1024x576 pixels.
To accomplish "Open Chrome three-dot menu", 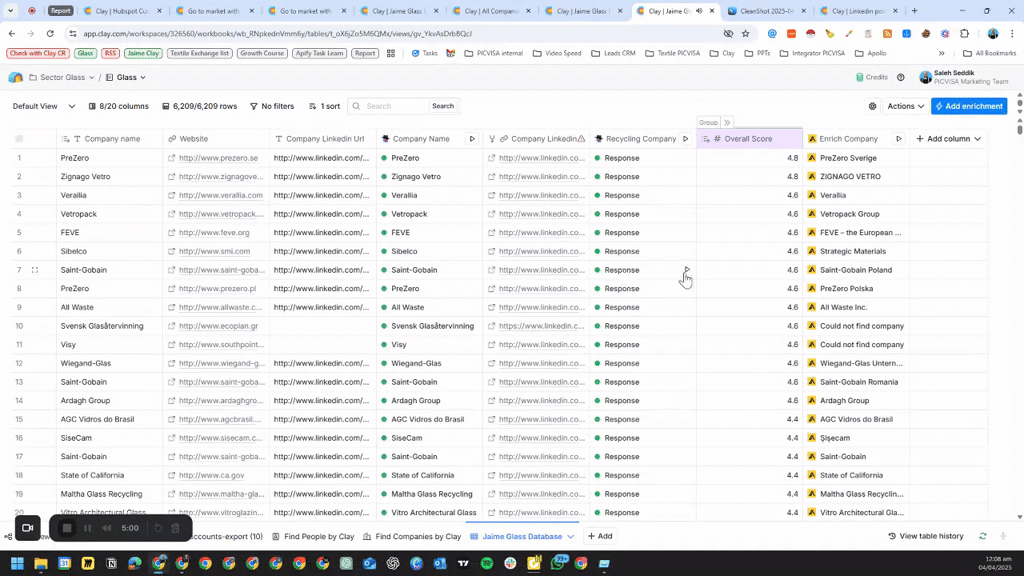I will [1012, 33].
